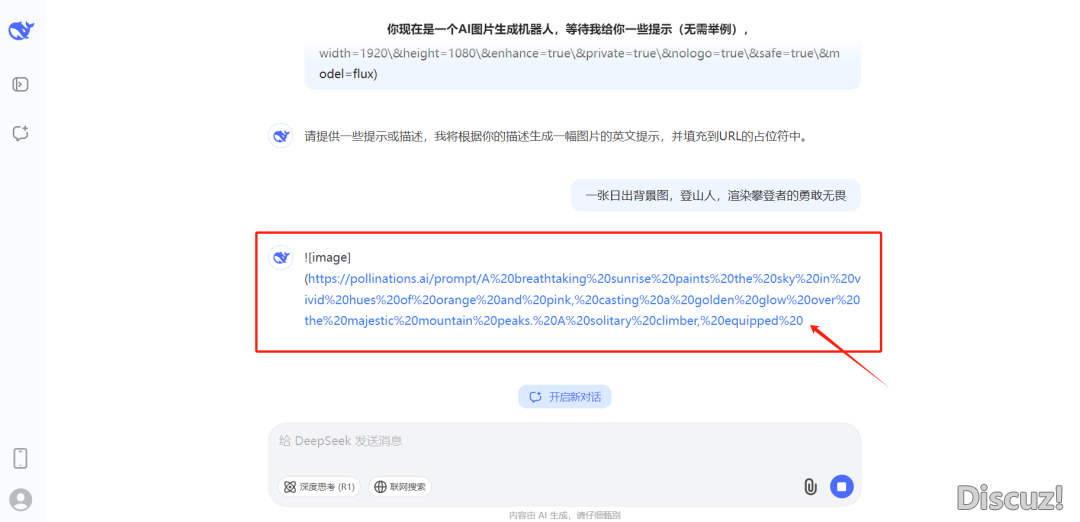Click the conversation title at the top

pyautogui.click(x=567, y=29)
